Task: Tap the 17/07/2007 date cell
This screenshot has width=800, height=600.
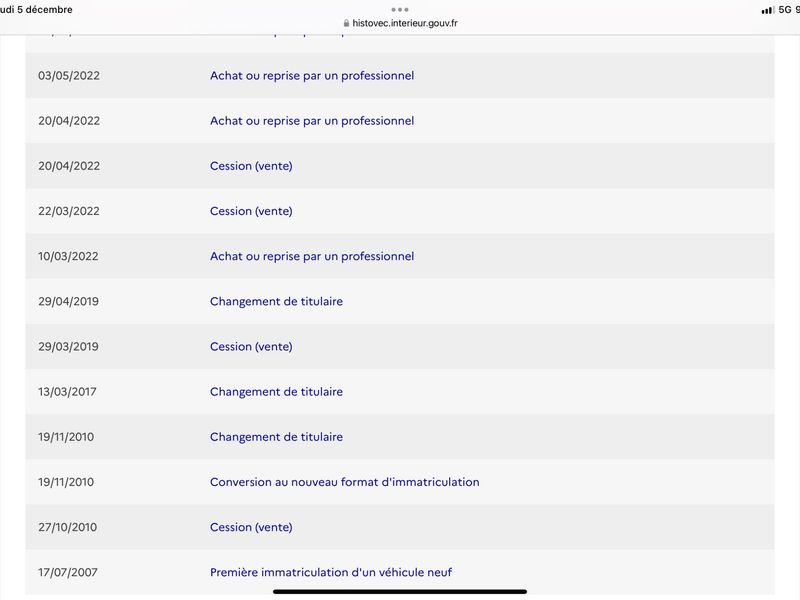Action: [x=68, y=572]
